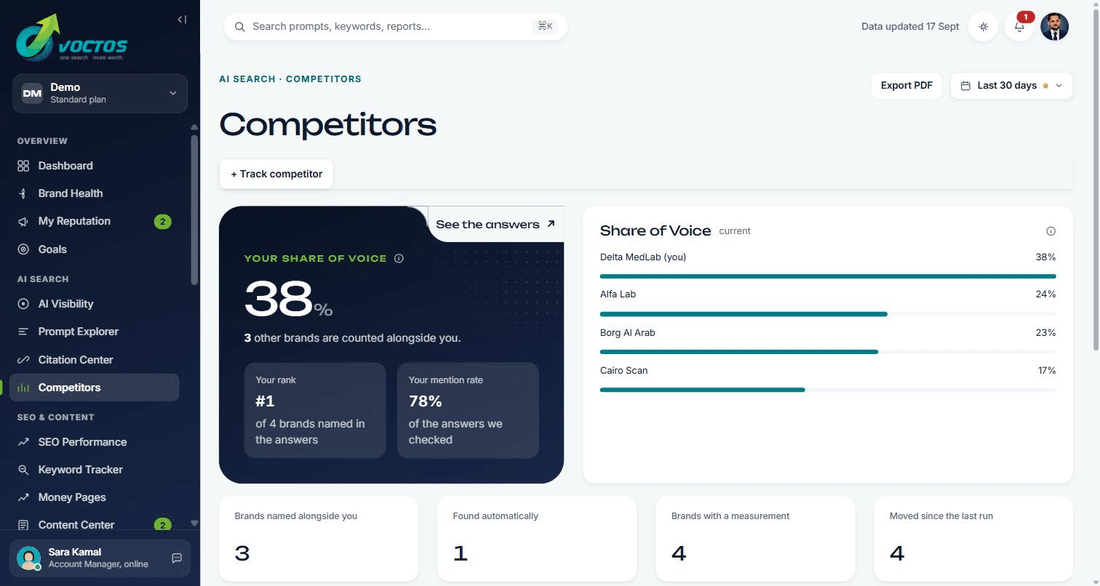Click Brands with a measurement card
Image resolution: width=1100 pixels, height=586 pixels.
[756, 539]
